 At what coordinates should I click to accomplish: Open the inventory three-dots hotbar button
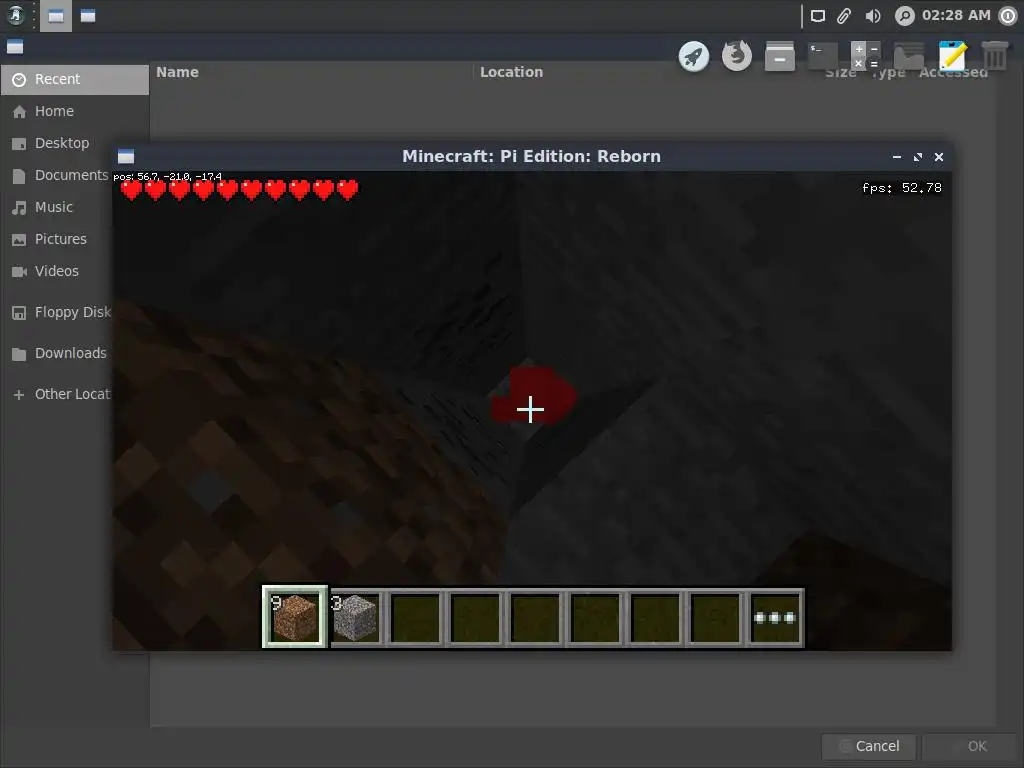click(775, 617)
